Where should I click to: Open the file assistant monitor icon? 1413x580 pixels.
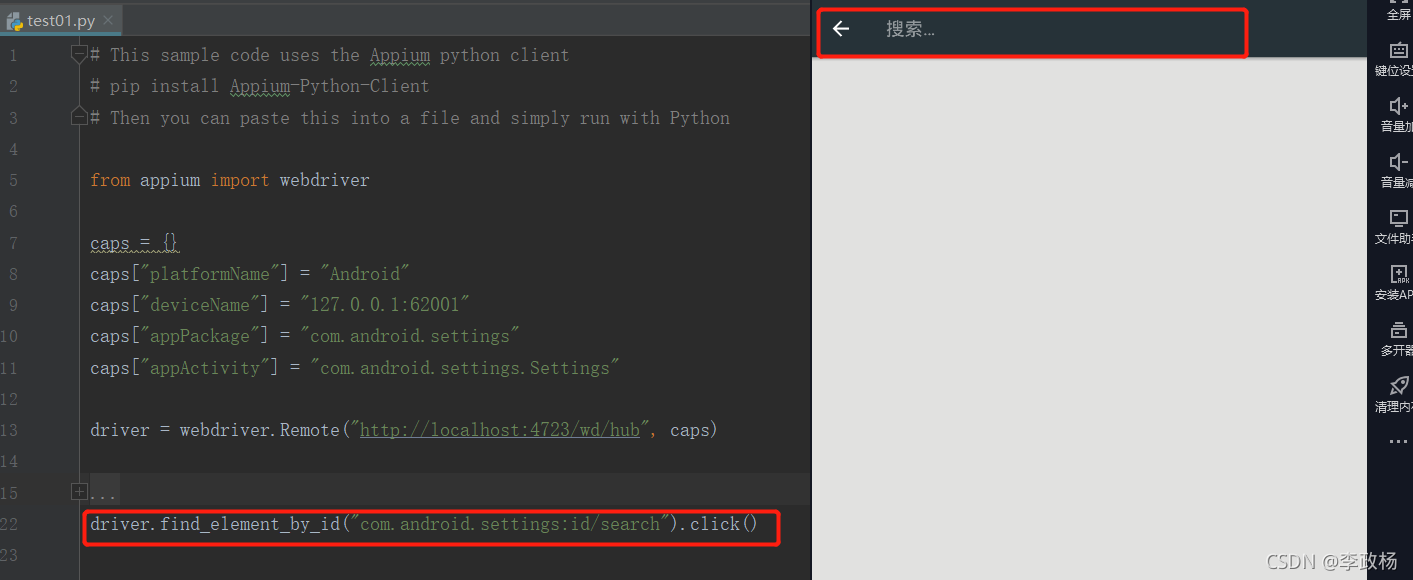click(x=1398, y=218)
